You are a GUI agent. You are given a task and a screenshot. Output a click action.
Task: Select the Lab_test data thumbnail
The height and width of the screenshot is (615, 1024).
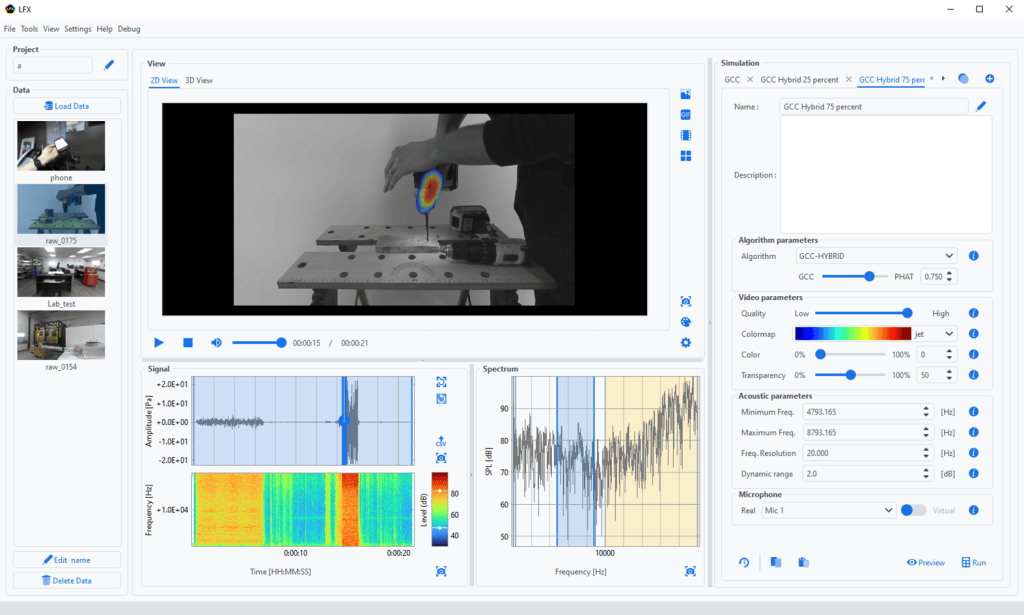pos(61,272)
